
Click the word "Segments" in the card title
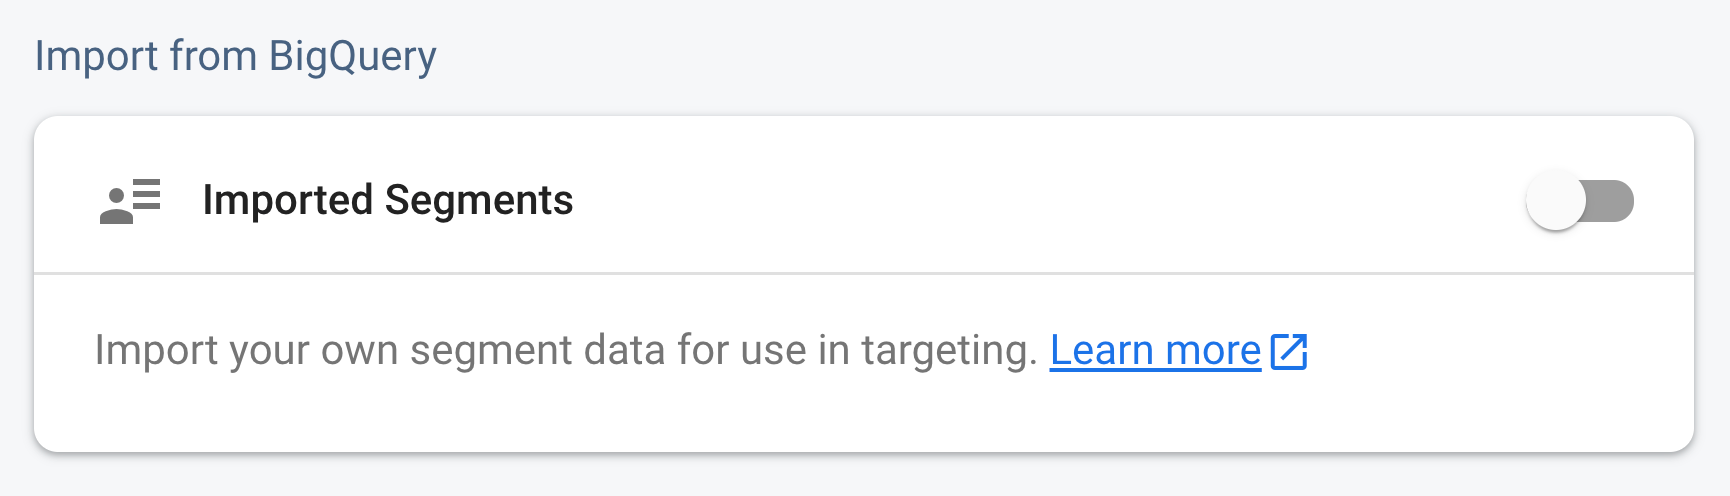tap(479, 200)
